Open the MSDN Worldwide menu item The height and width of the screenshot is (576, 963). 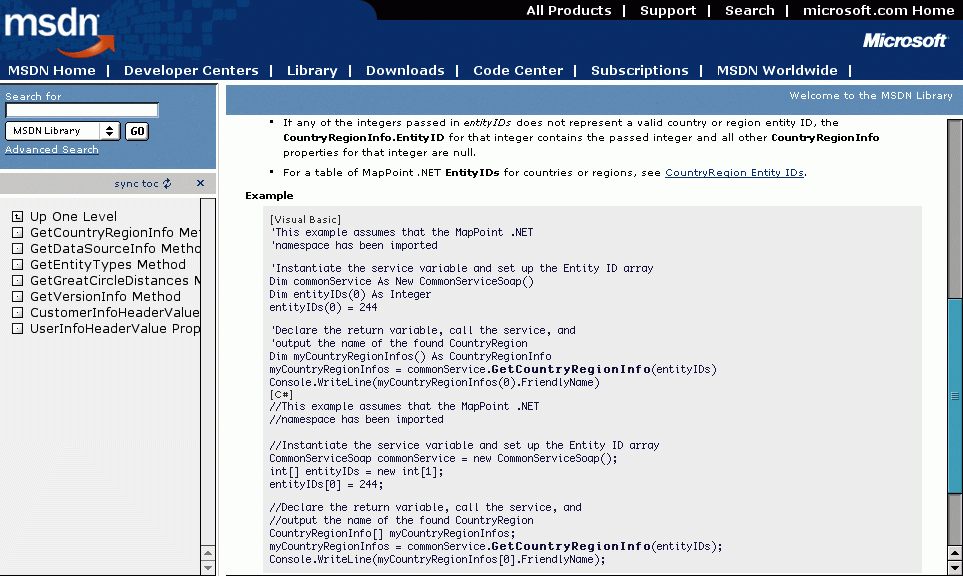(777, 71)
